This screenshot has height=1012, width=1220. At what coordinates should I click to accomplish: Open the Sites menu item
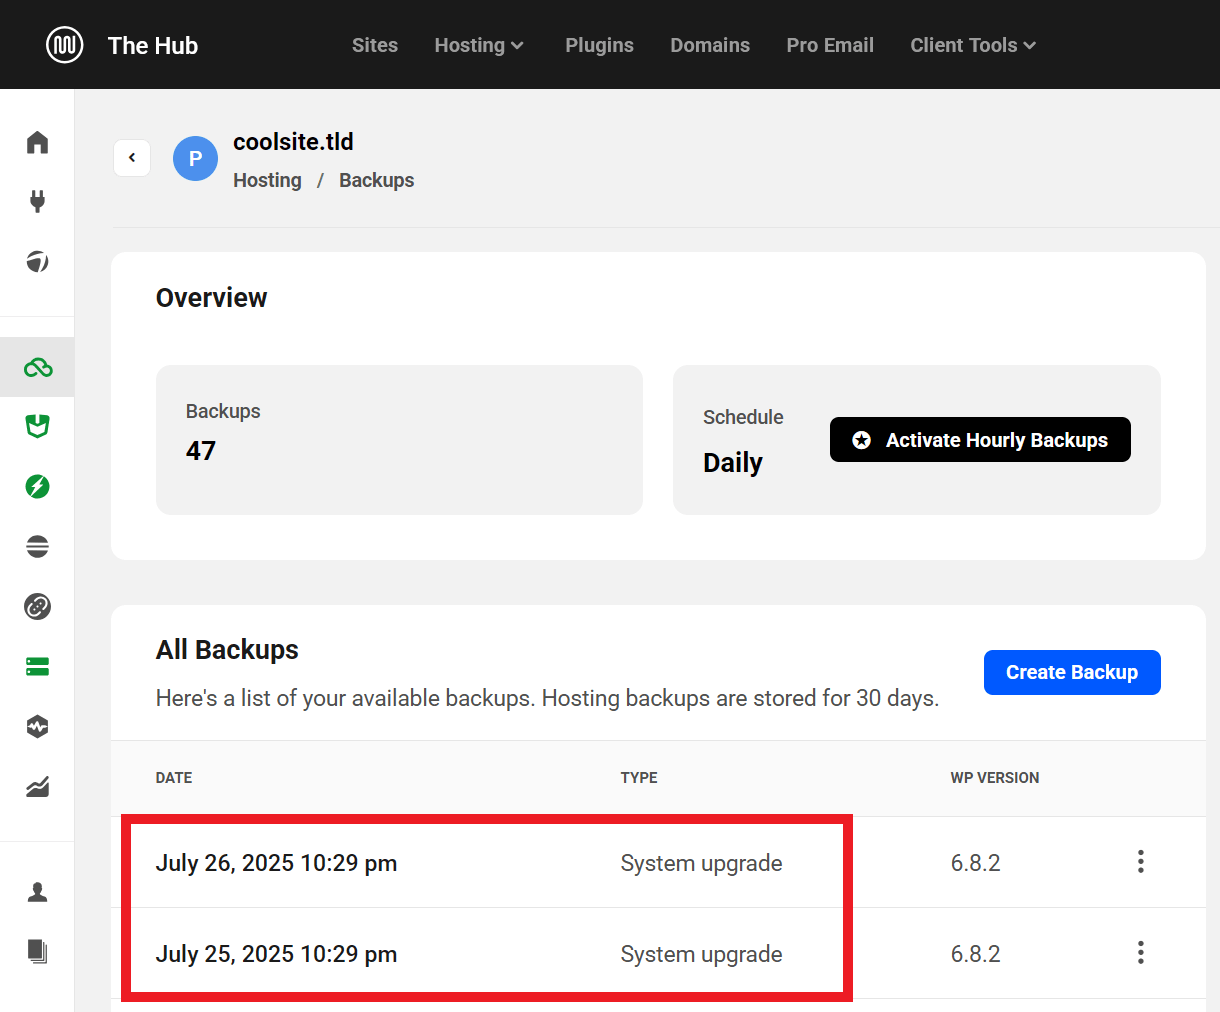click(375, 45)
